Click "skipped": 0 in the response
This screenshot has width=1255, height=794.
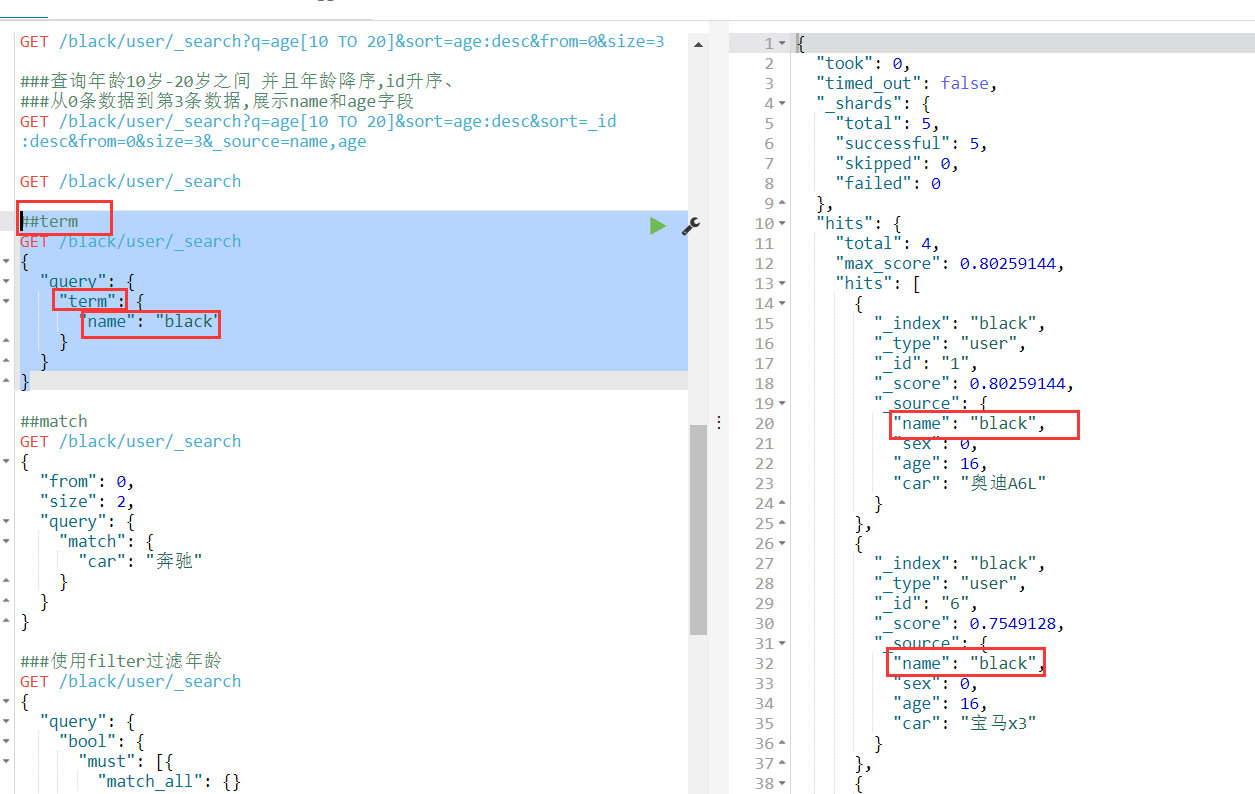[897, 163]
